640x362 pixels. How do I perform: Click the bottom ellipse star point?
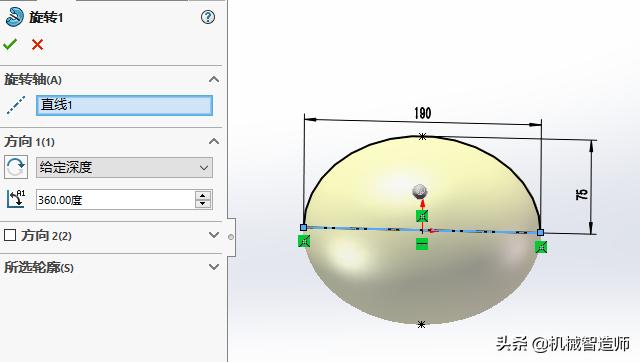422,324
